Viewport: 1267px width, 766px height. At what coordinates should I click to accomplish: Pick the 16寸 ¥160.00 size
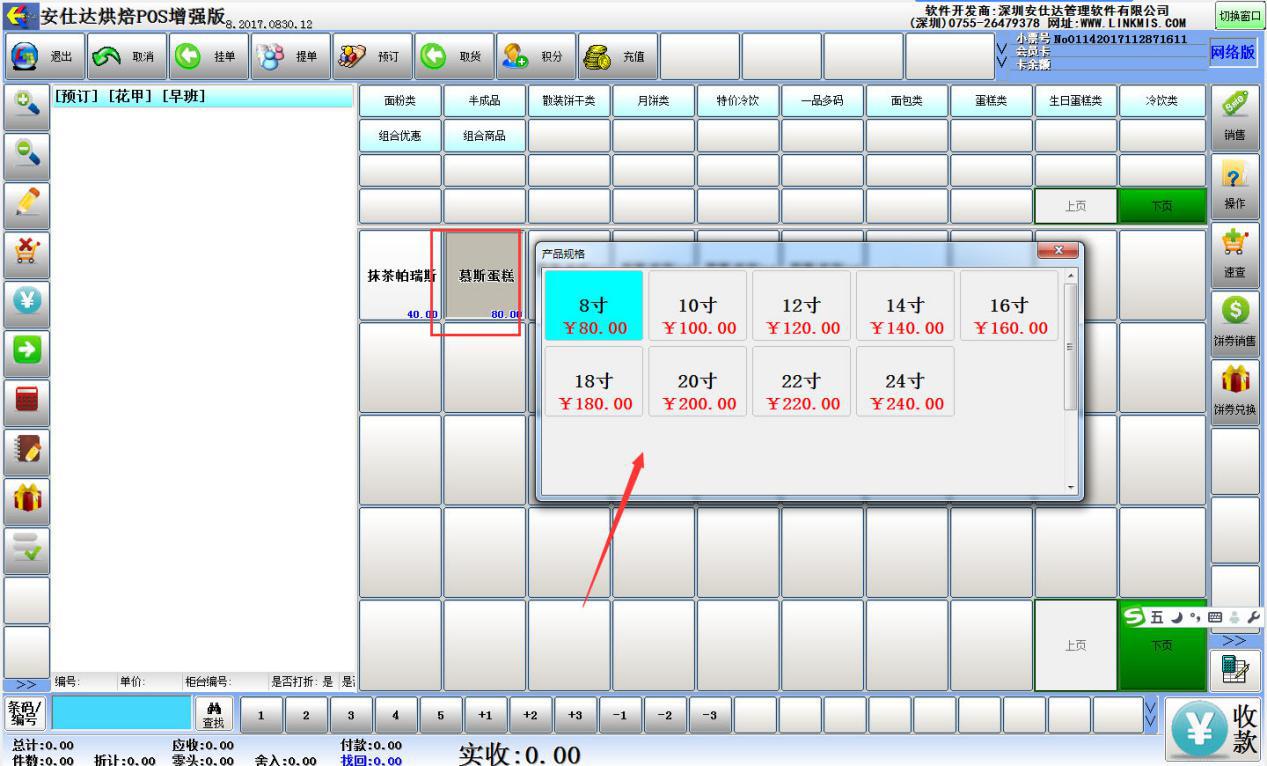point(1009,306)
